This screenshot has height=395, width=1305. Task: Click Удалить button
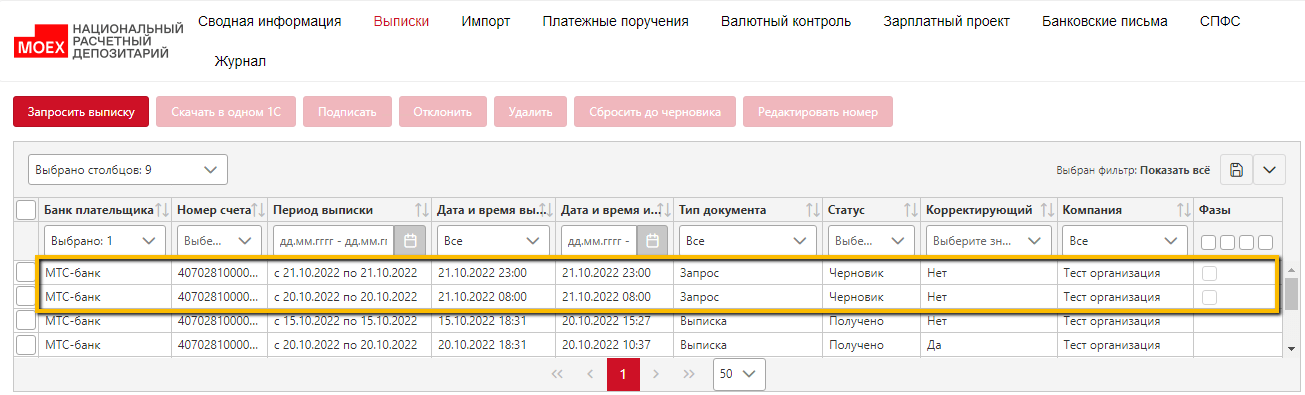coord(530,112)
